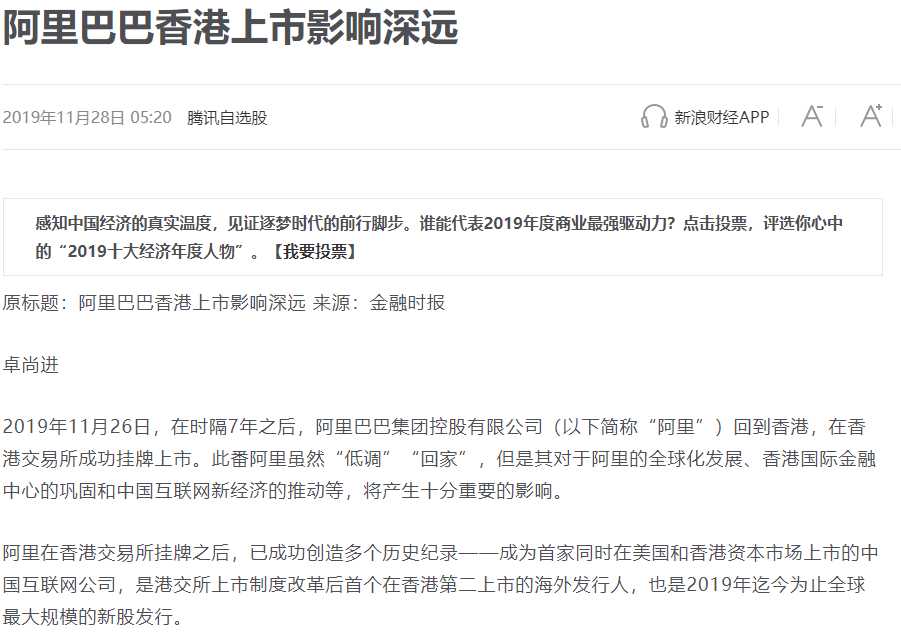Click the final line 最大规模的新股发行
Image resolution: width=901 pixels, height=642 pixels.
pyautogui.click(x=94, y=616)
